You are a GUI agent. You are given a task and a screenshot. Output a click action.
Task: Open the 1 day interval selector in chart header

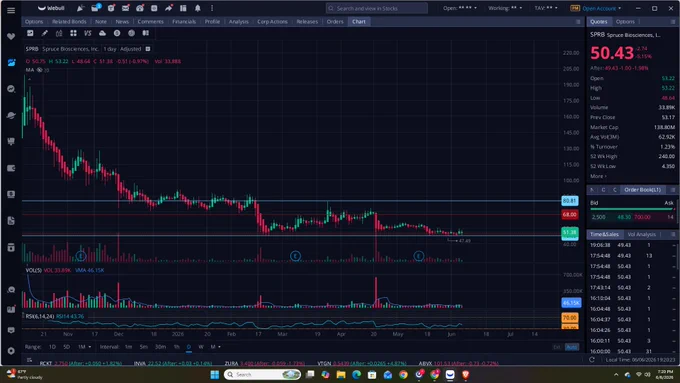110,49
